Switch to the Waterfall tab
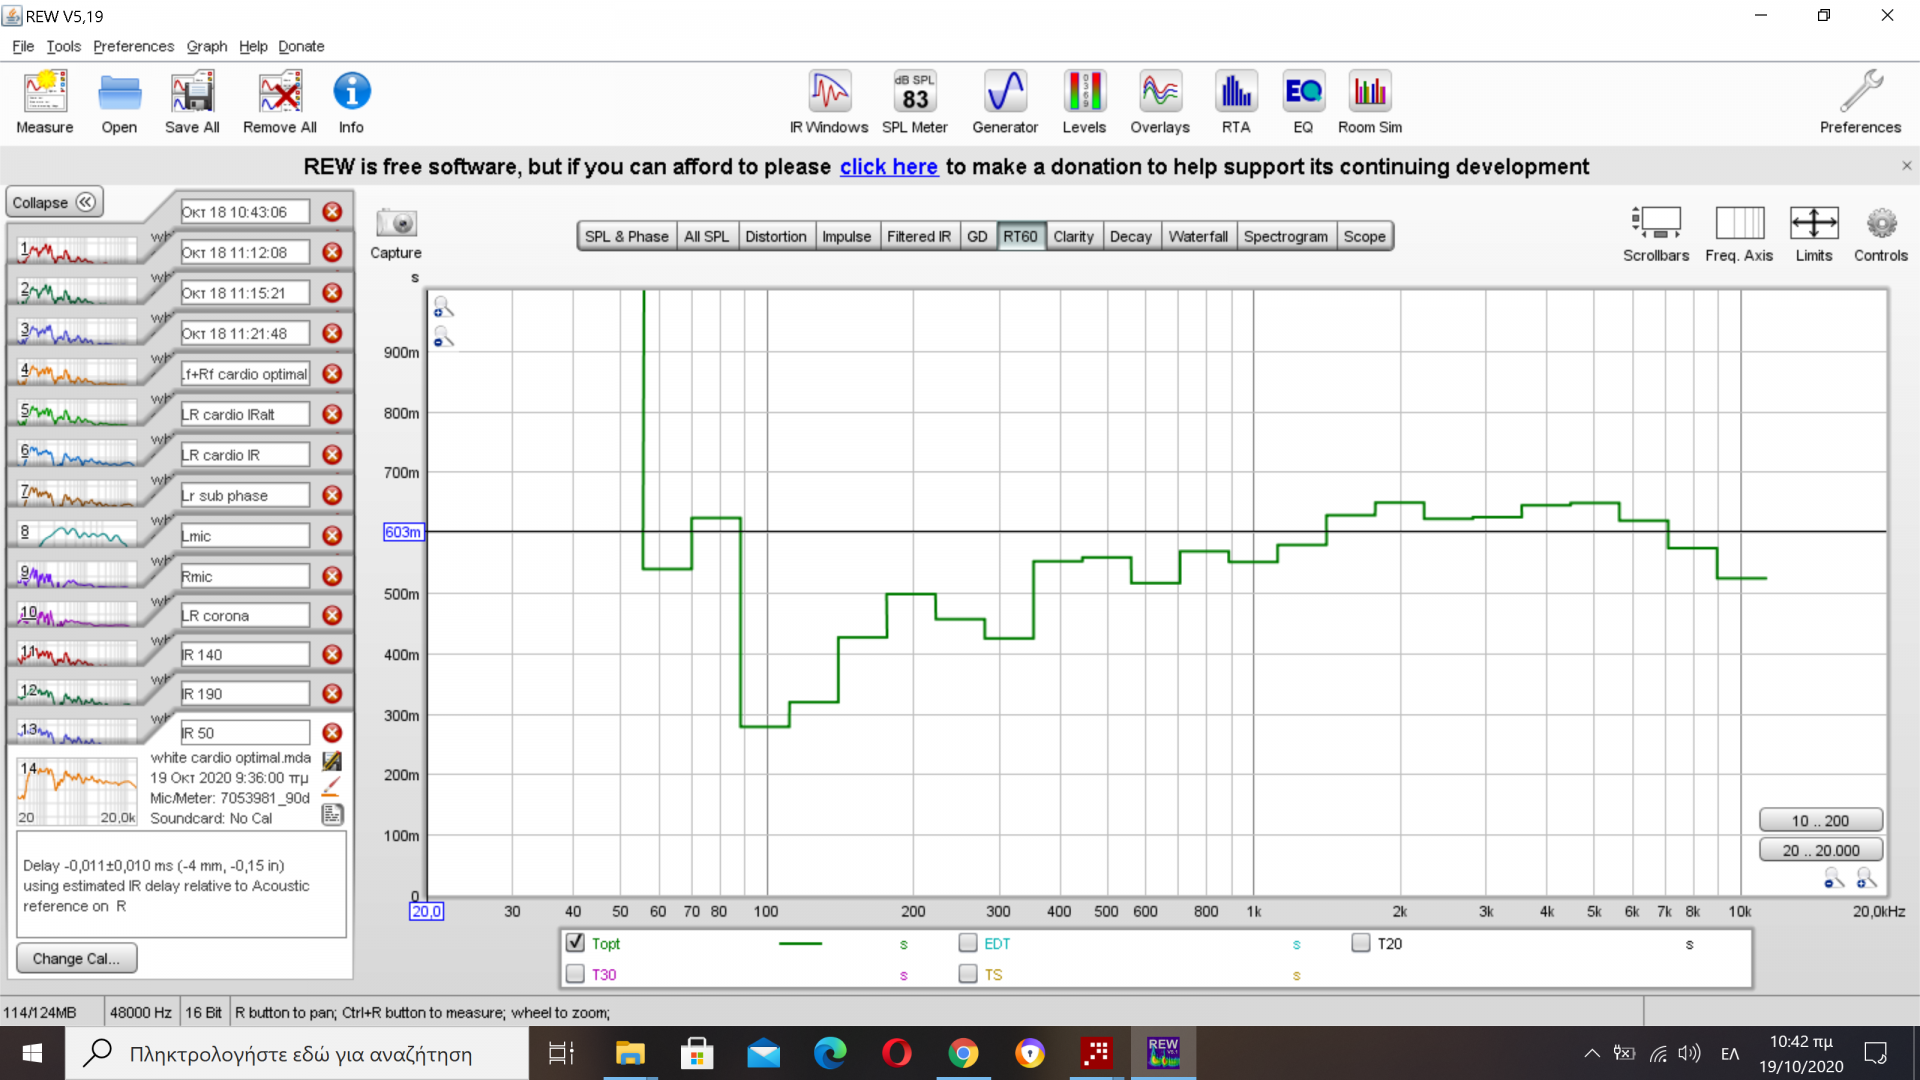The height and width of the screenshot is (1080, 1920). pos(1198,236)
